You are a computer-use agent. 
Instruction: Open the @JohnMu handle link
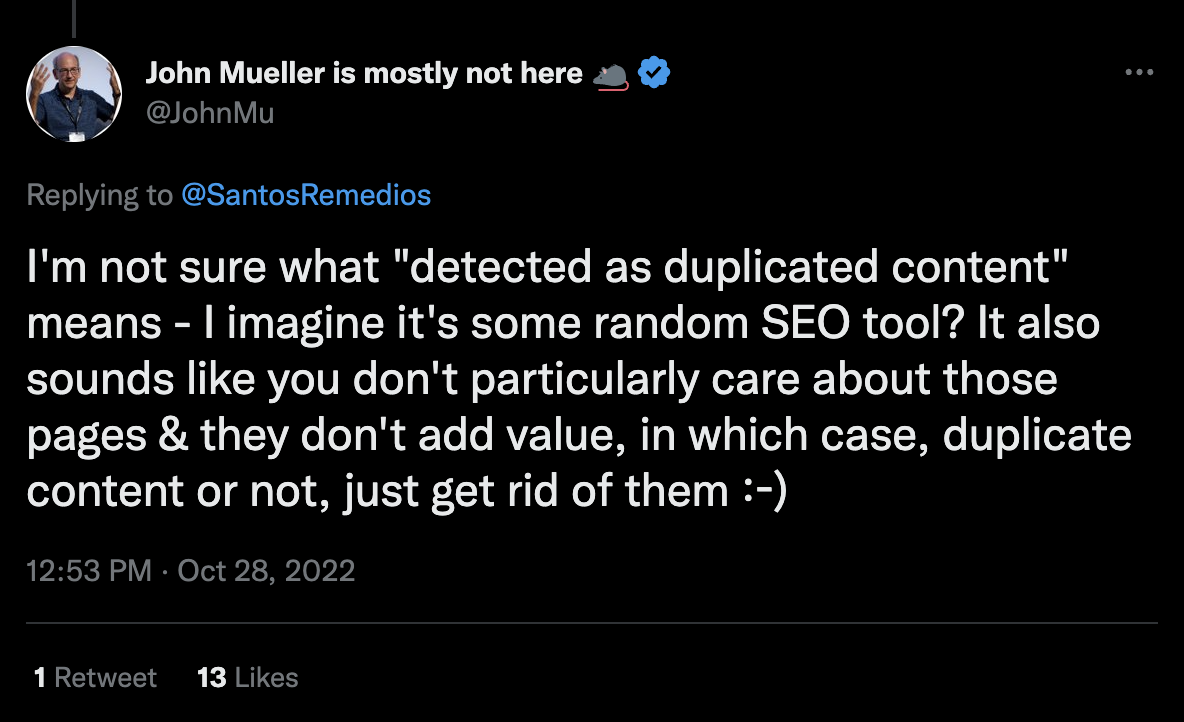209,113
